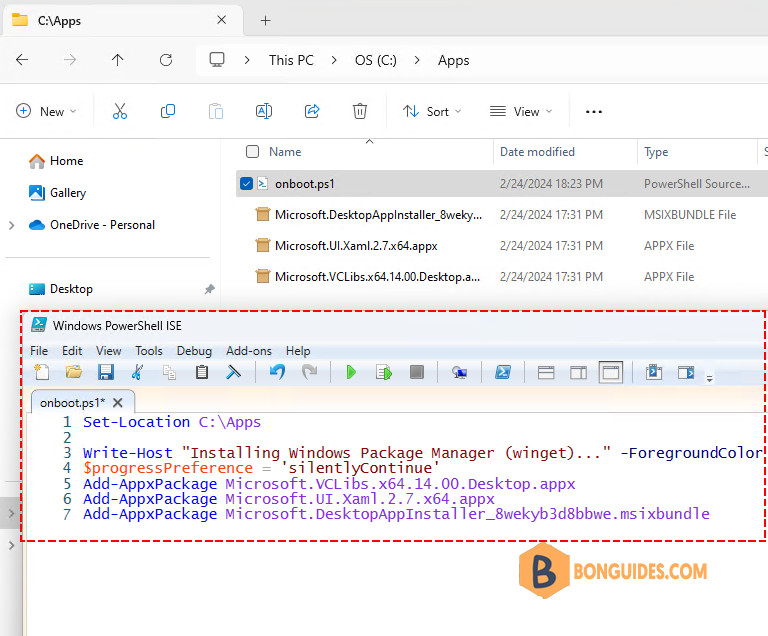
Task: Go back with the Explorer back arrow
Action: pos(22,60)
